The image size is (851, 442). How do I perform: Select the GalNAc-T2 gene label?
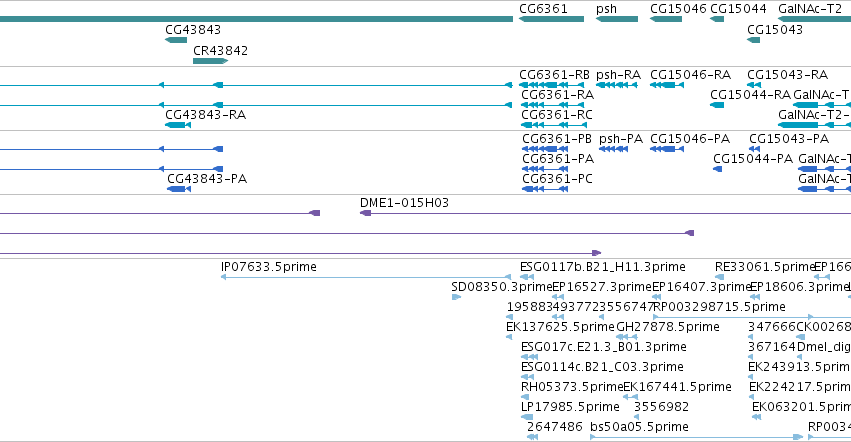pos(810,9)
